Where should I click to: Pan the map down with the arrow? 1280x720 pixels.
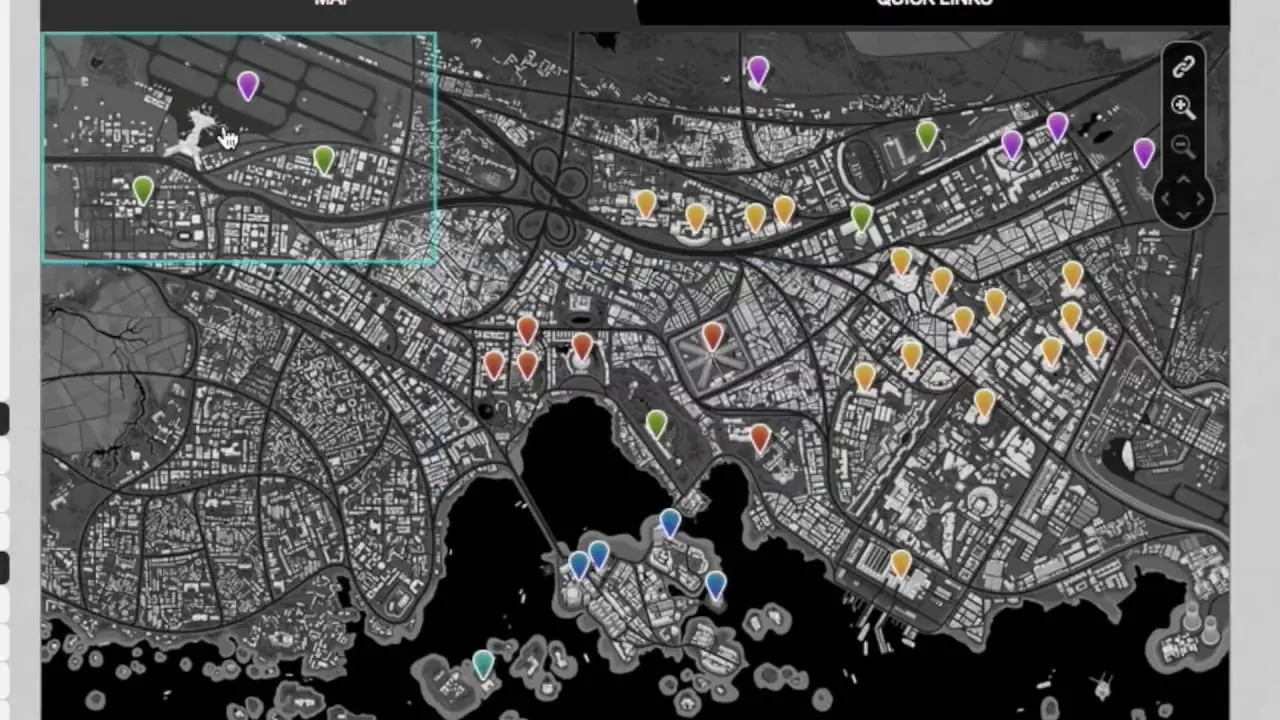[1183, 216]
